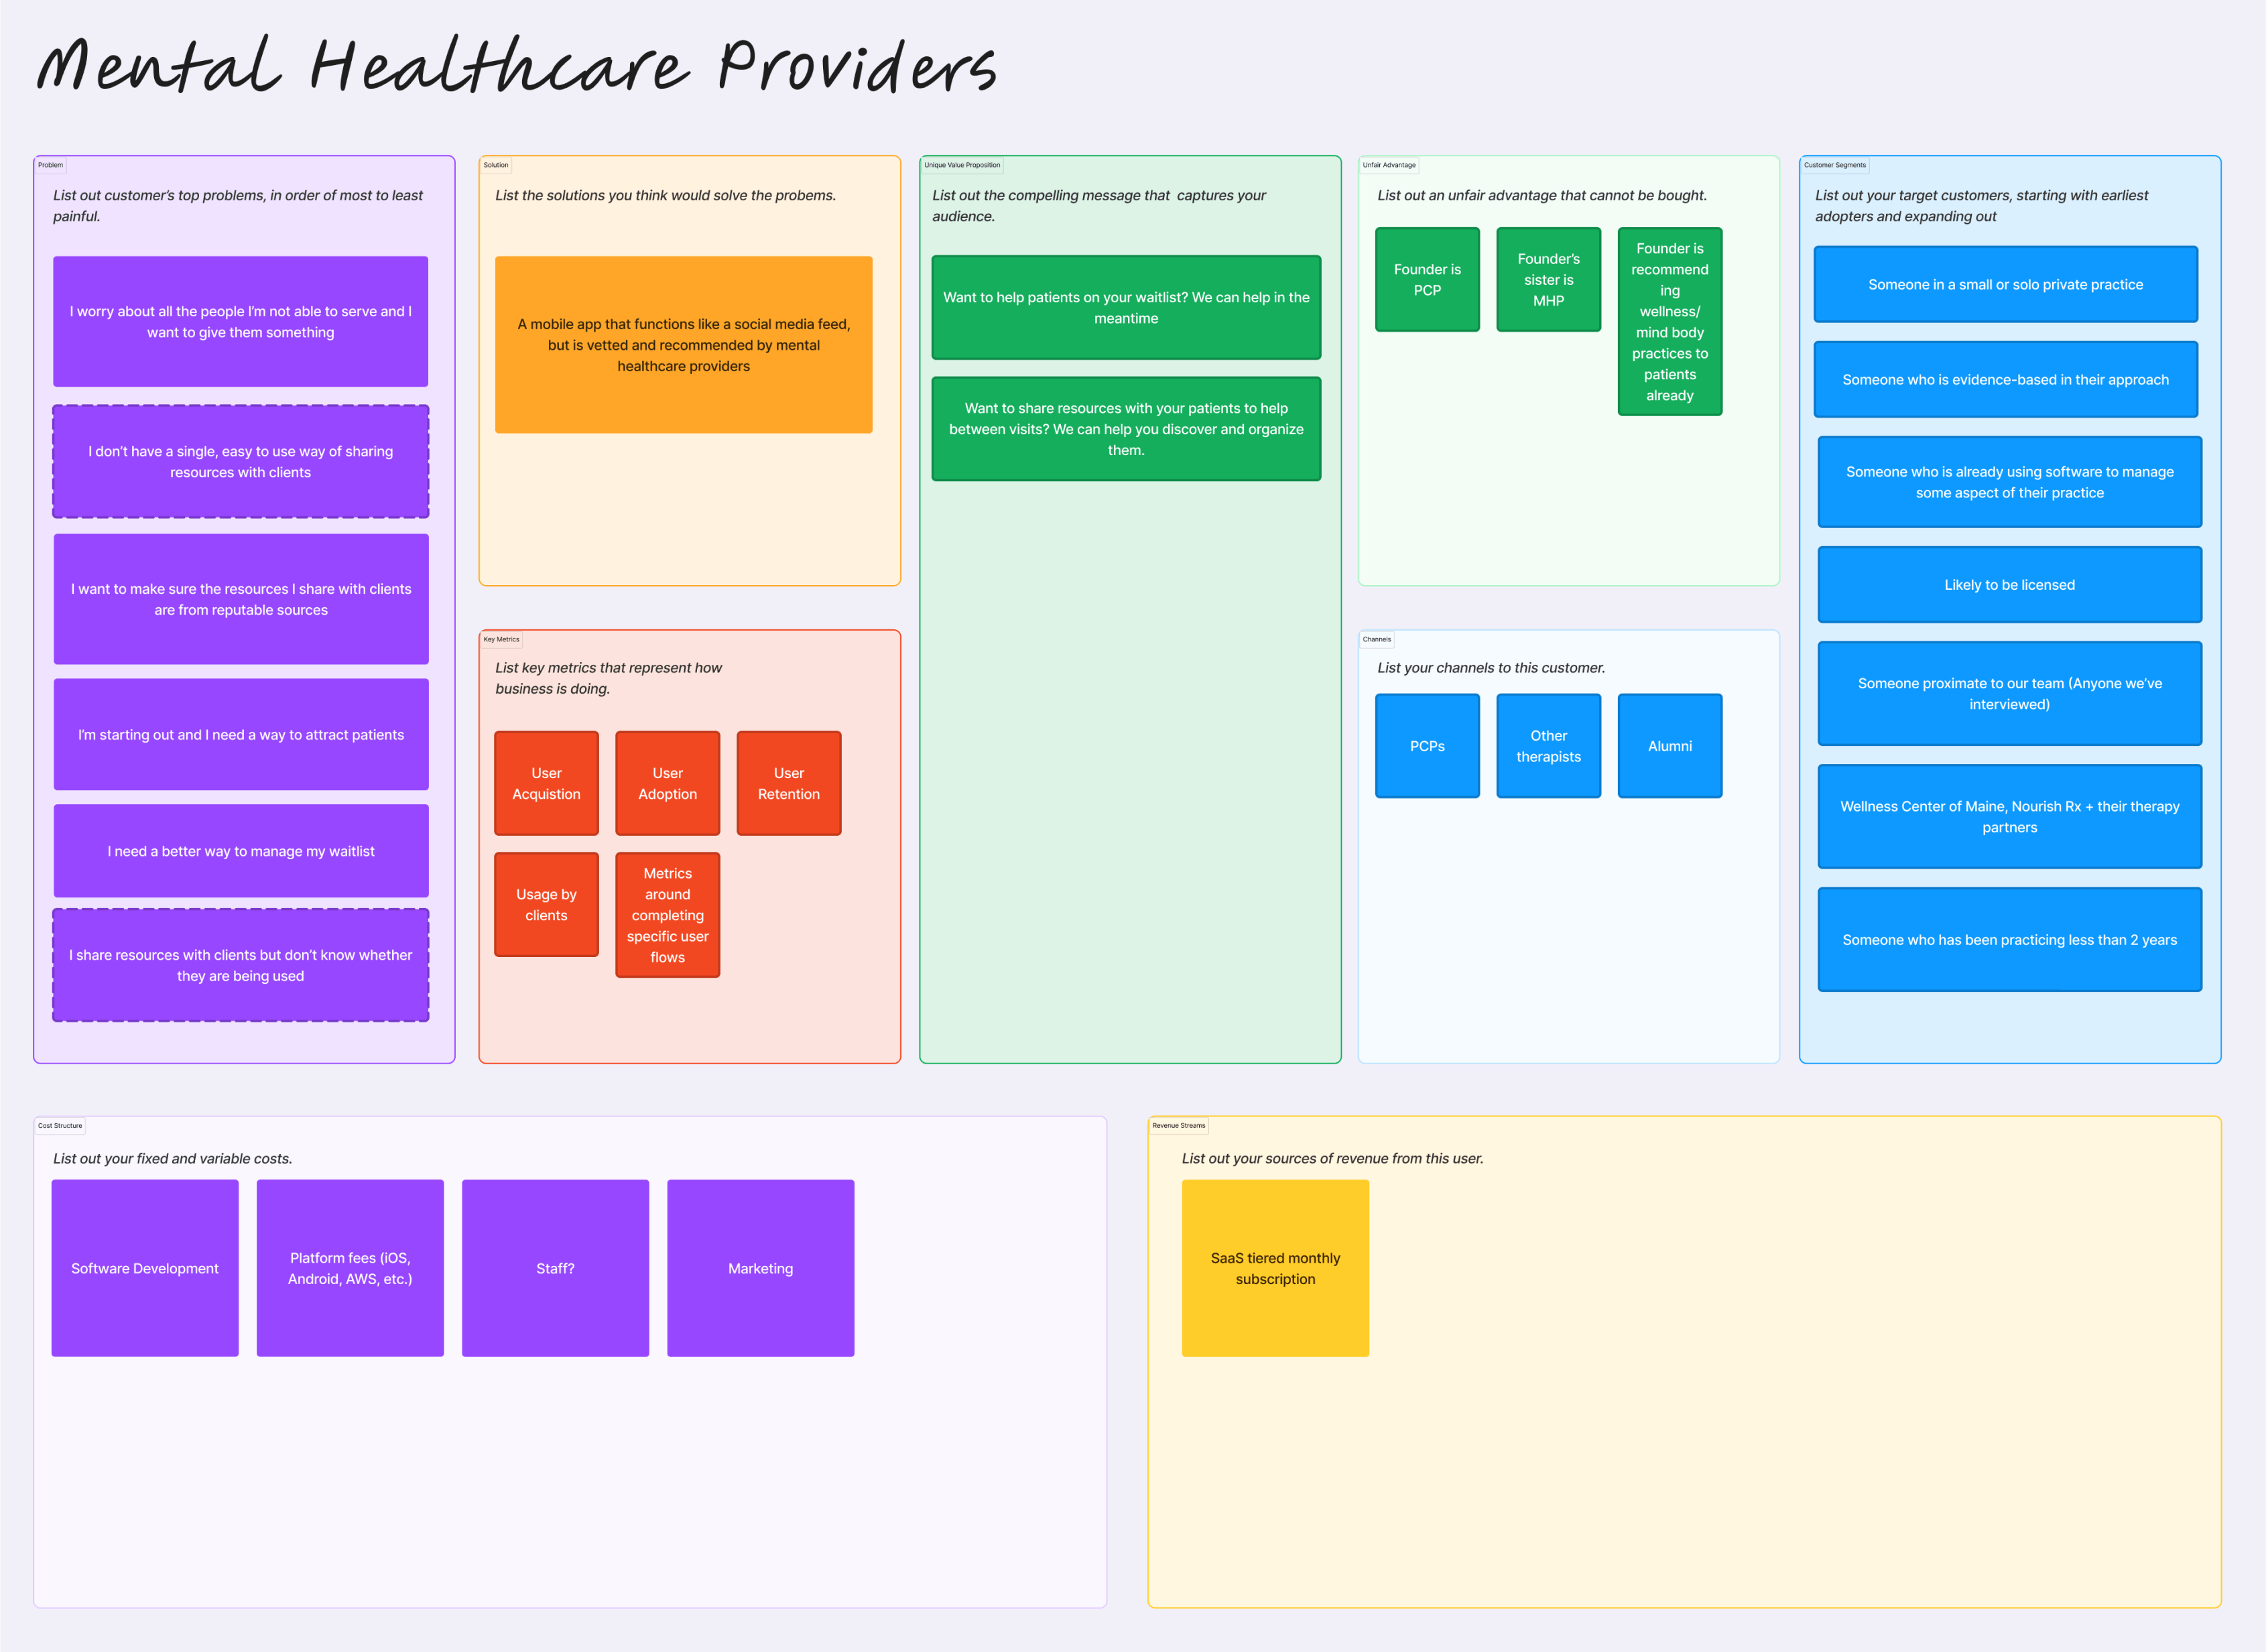Select the 'PCPs' channel sticky

coord(1427,745)
